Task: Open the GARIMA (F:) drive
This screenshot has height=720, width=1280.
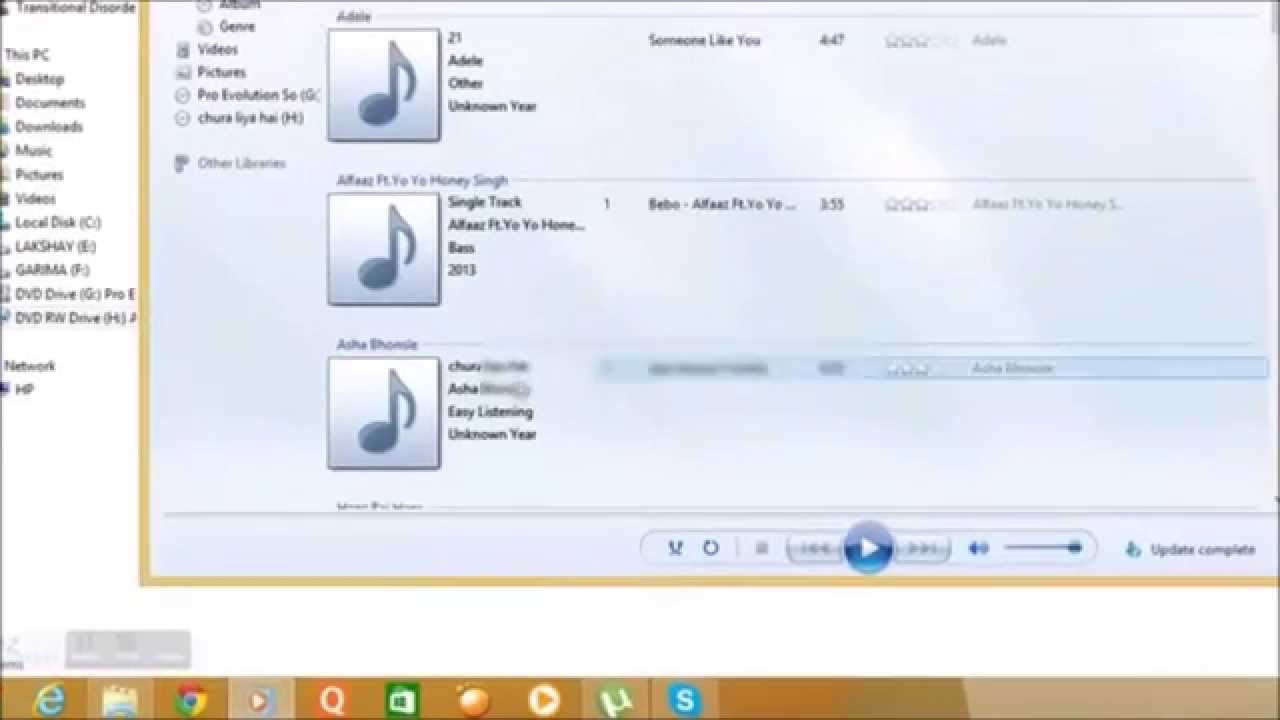Action: click(x=53, y=270)
